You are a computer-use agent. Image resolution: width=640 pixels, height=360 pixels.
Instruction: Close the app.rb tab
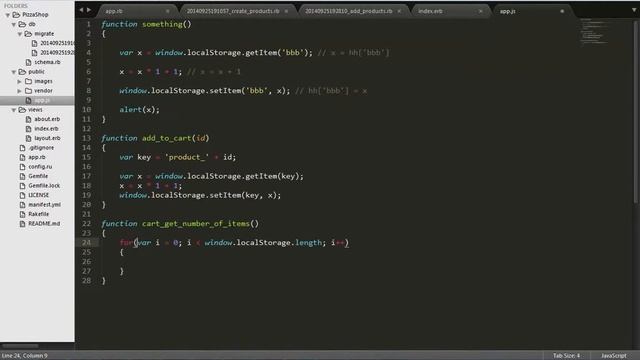pos(168,11)
